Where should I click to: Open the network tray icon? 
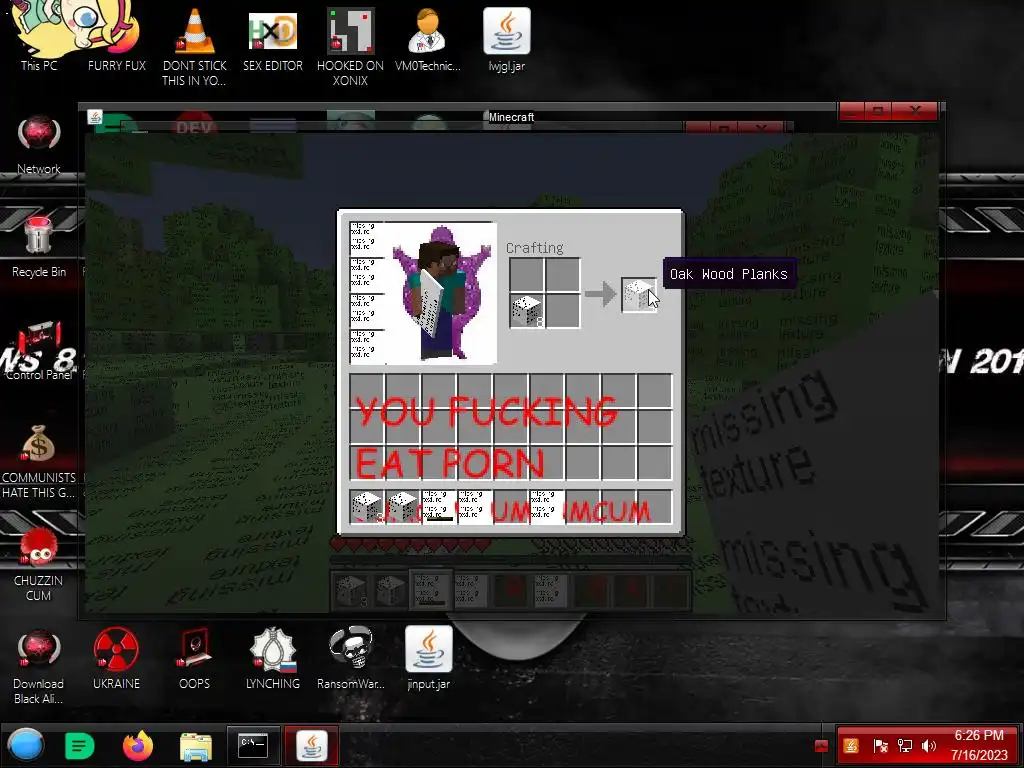[x=905, y=746]
